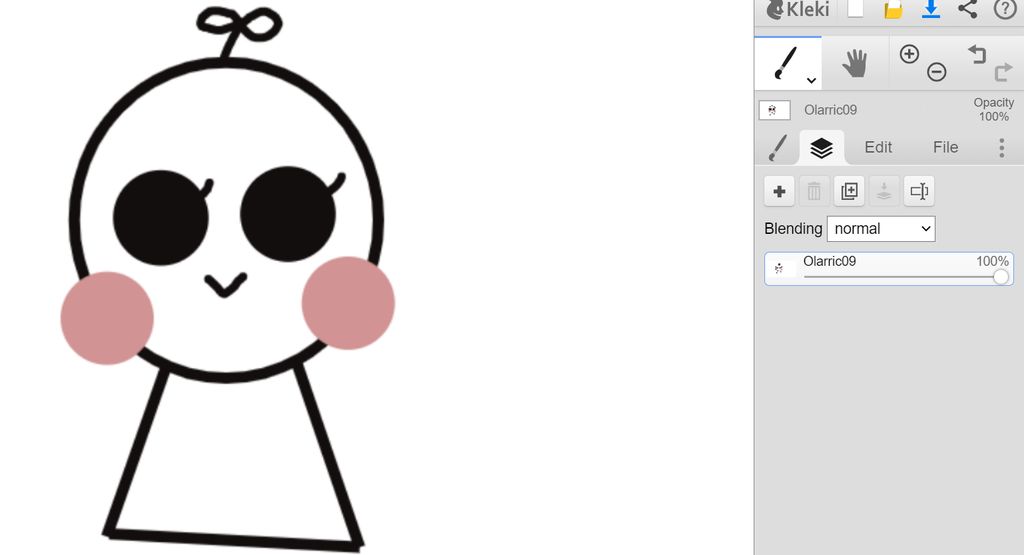The width and height of the screenshot is (1024, 555).
Task: Click the Olarric09 layer preview thumbnail at top
Action: pyautogui.click(x=775, y=110)
